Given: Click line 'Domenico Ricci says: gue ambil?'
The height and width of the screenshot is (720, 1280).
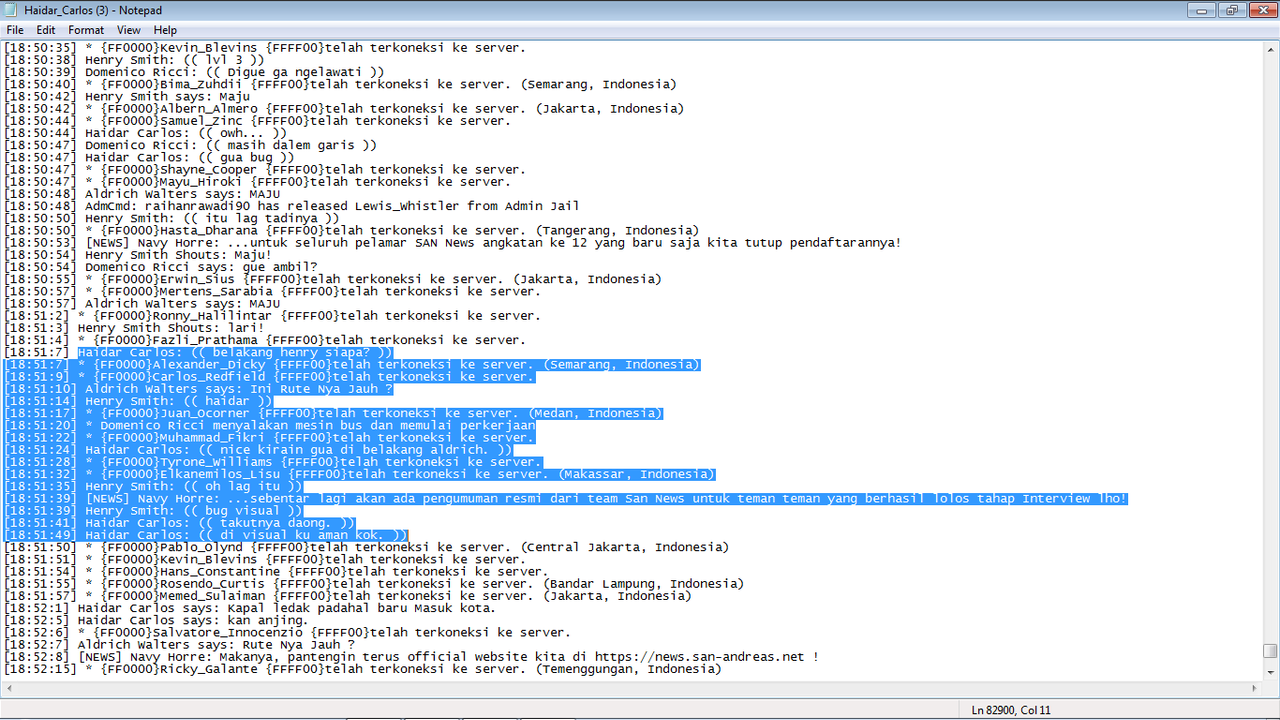Looking at the screenshot, I should pos(161,267).
